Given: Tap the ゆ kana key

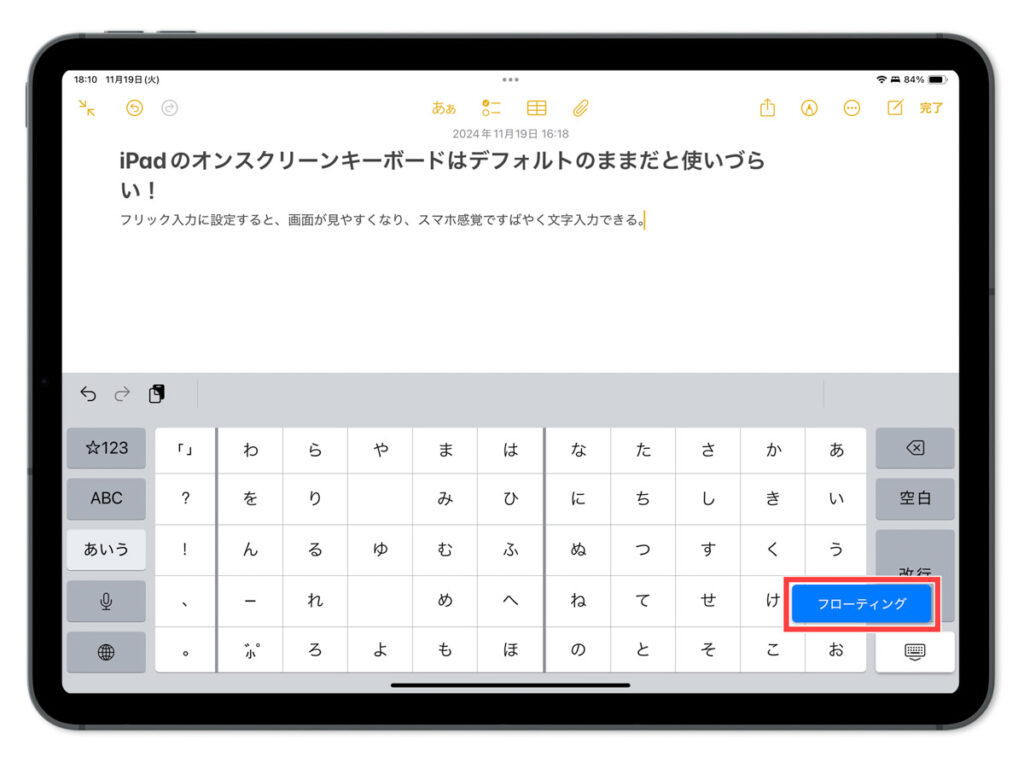Looking at the screenshot, I should click(381, 550).
